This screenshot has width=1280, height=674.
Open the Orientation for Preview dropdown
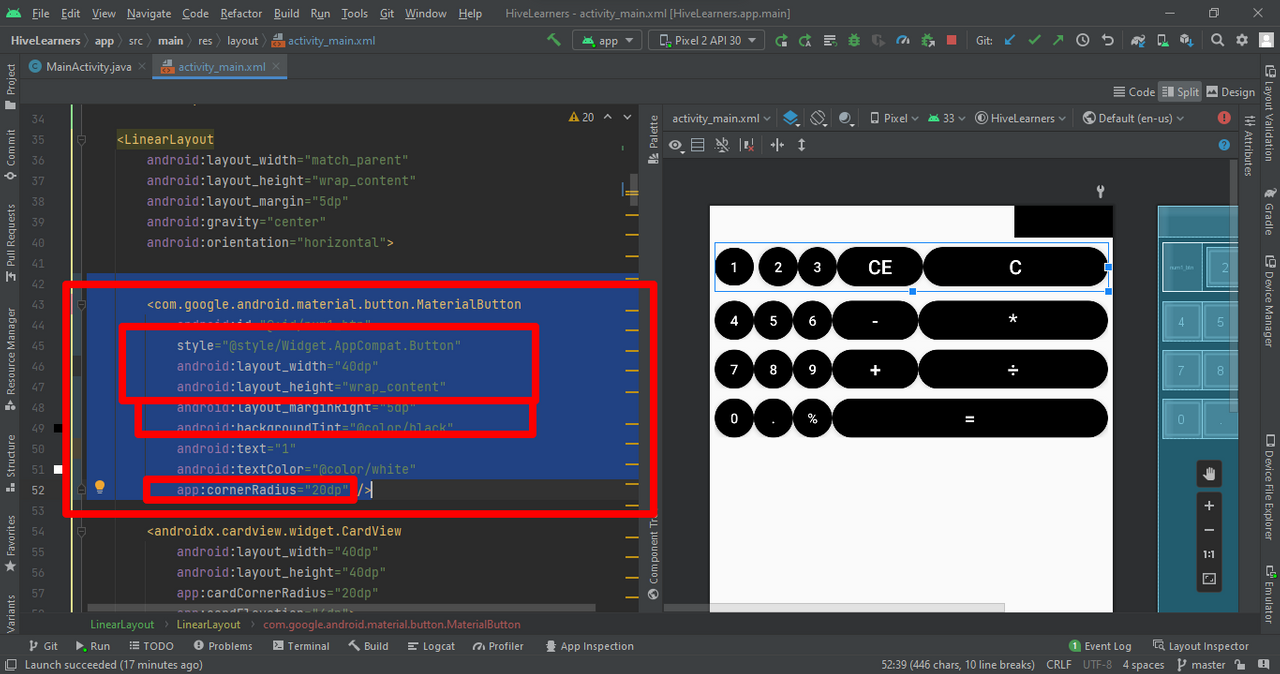[x=818, y=118]
